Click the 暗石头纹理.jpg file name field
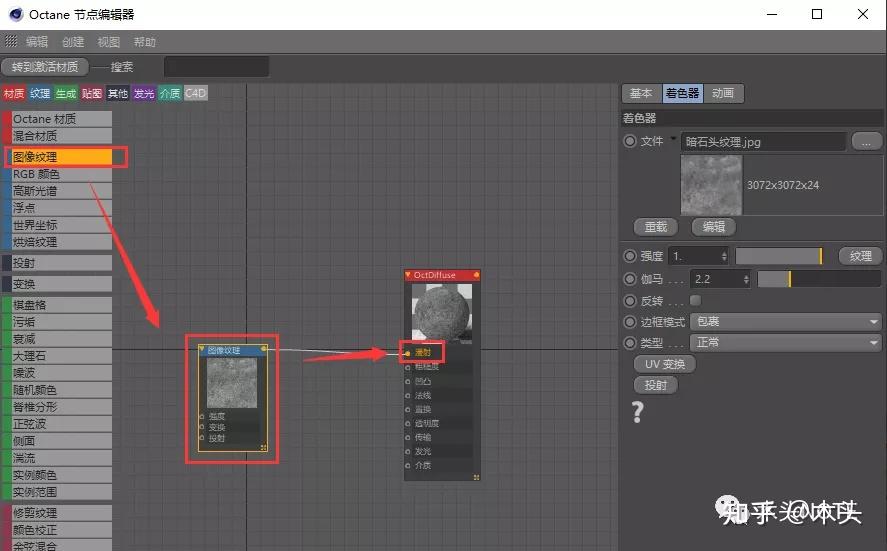 click(763, 141)
